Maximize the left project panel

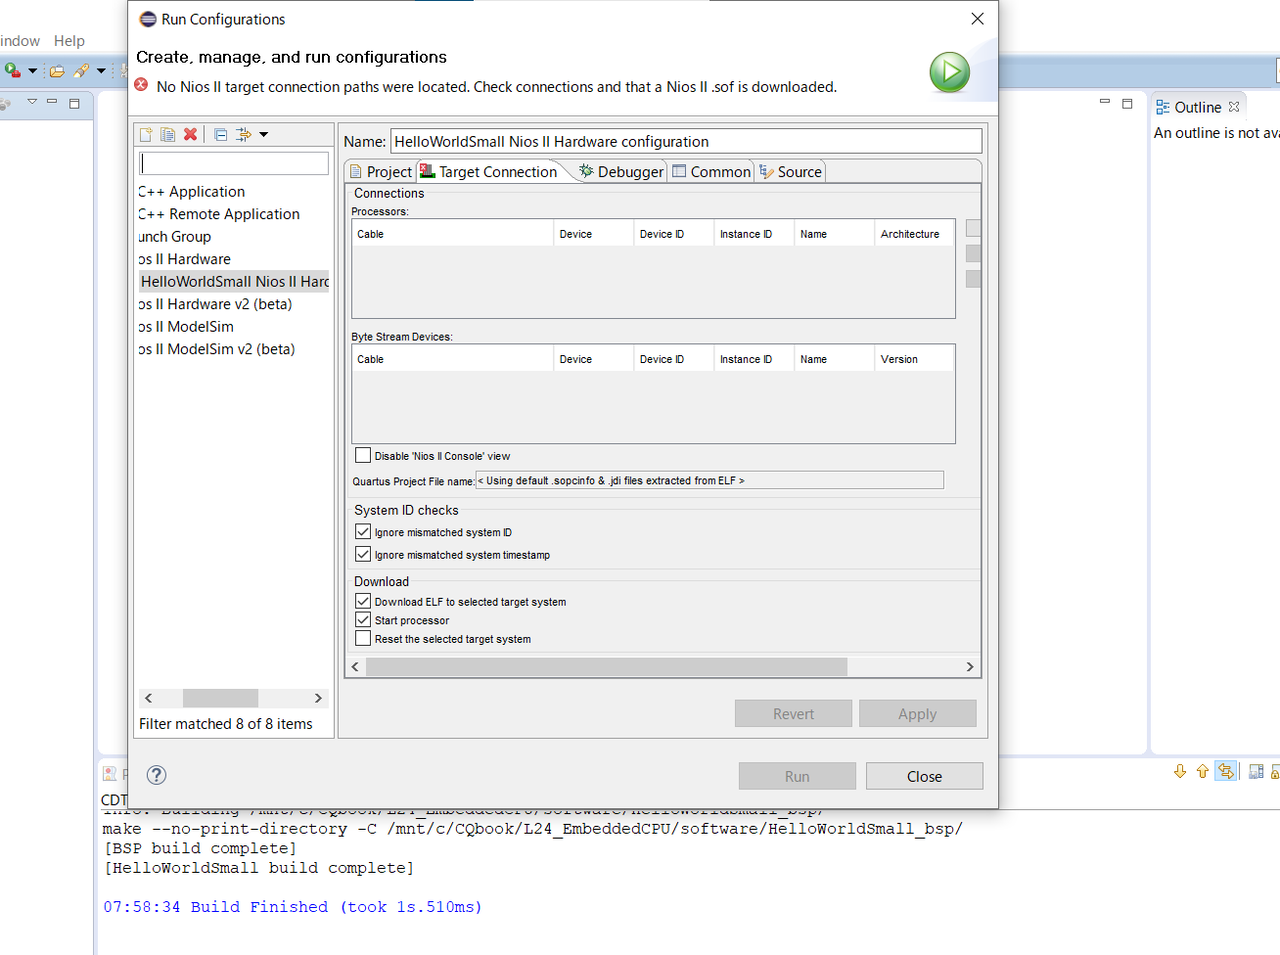pyautogui.click(x=74, y=103)
